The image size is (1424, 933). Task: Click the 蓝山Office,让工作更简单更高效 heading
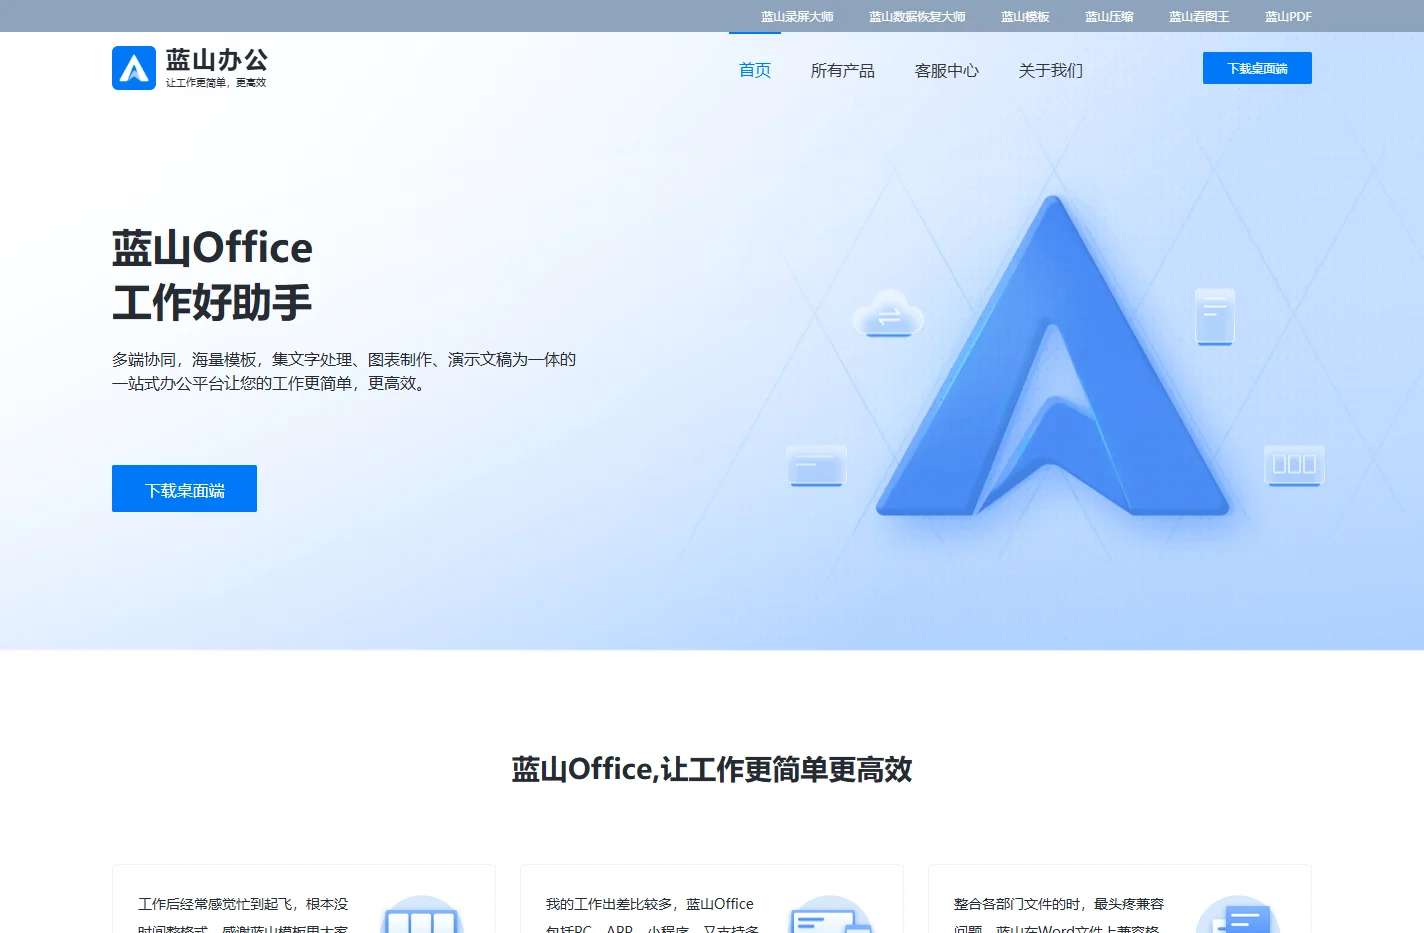(x=712, y=769)
